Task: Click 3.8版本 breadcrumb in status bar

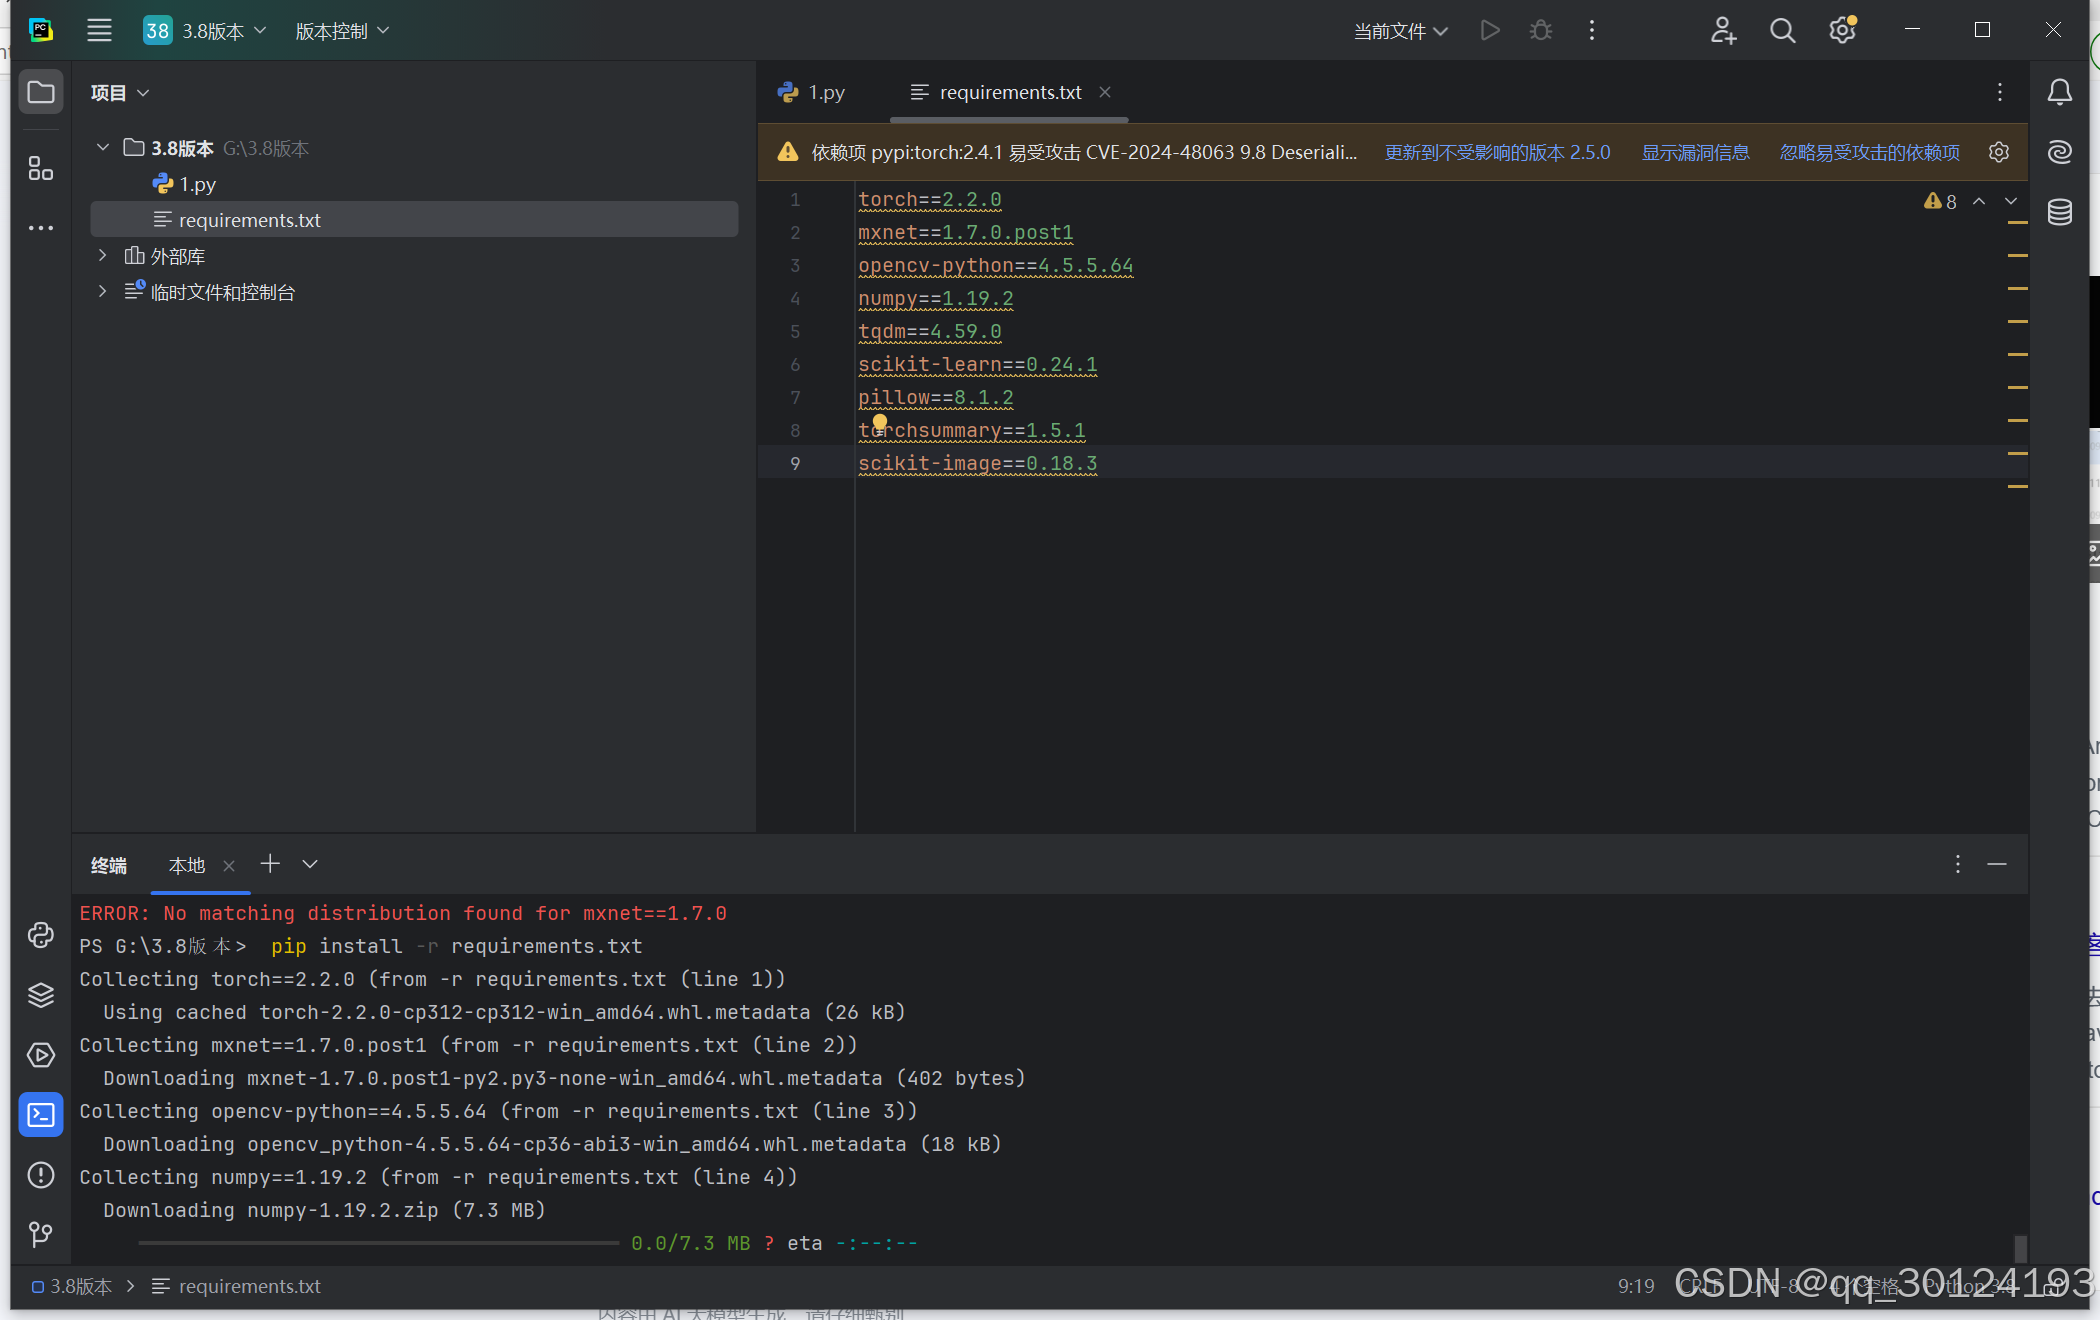Action: tap(72, 1286)
